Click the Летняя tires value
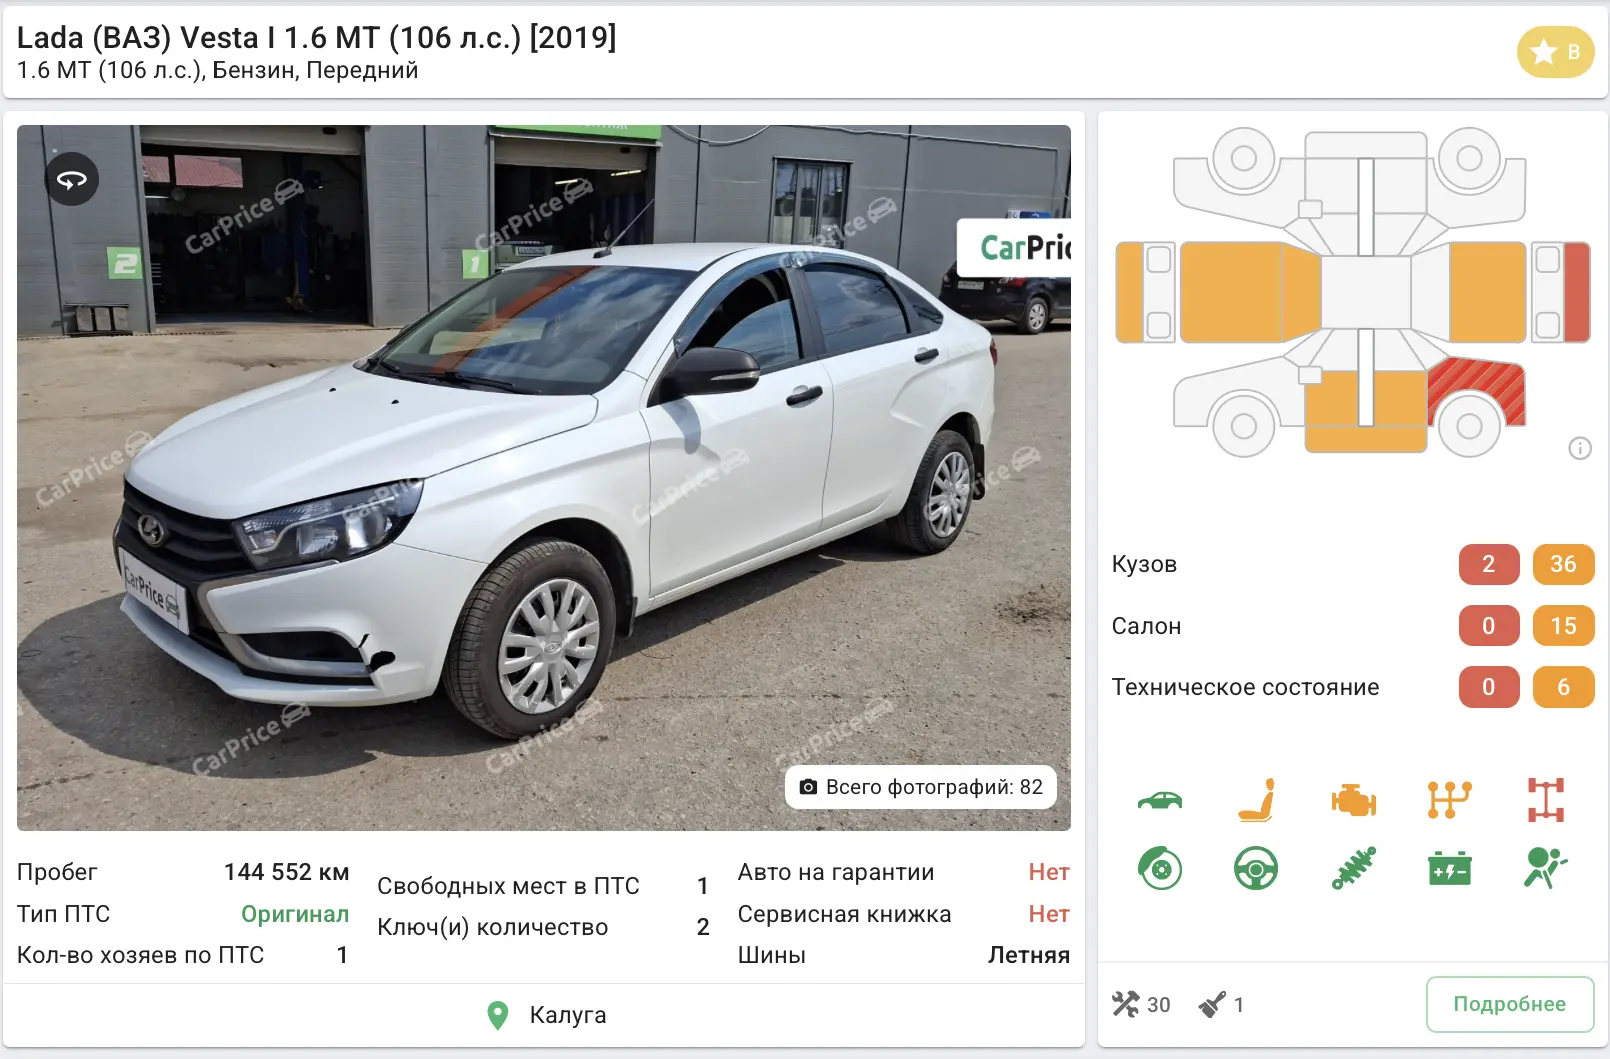This screenshot has width=1610, height=1059. pyautogui.click(x=1029, y=955)
